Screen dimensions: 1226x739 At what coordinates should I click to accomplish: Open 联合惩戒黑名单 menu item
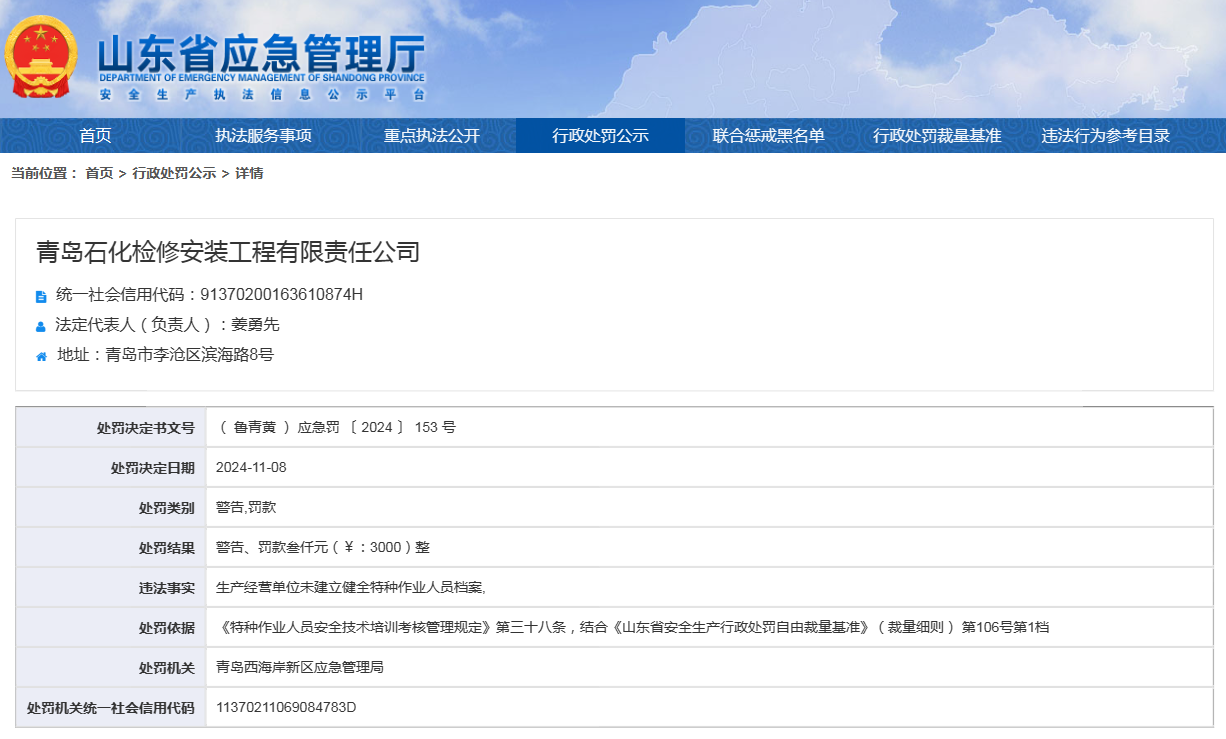[x=768, y=135]
